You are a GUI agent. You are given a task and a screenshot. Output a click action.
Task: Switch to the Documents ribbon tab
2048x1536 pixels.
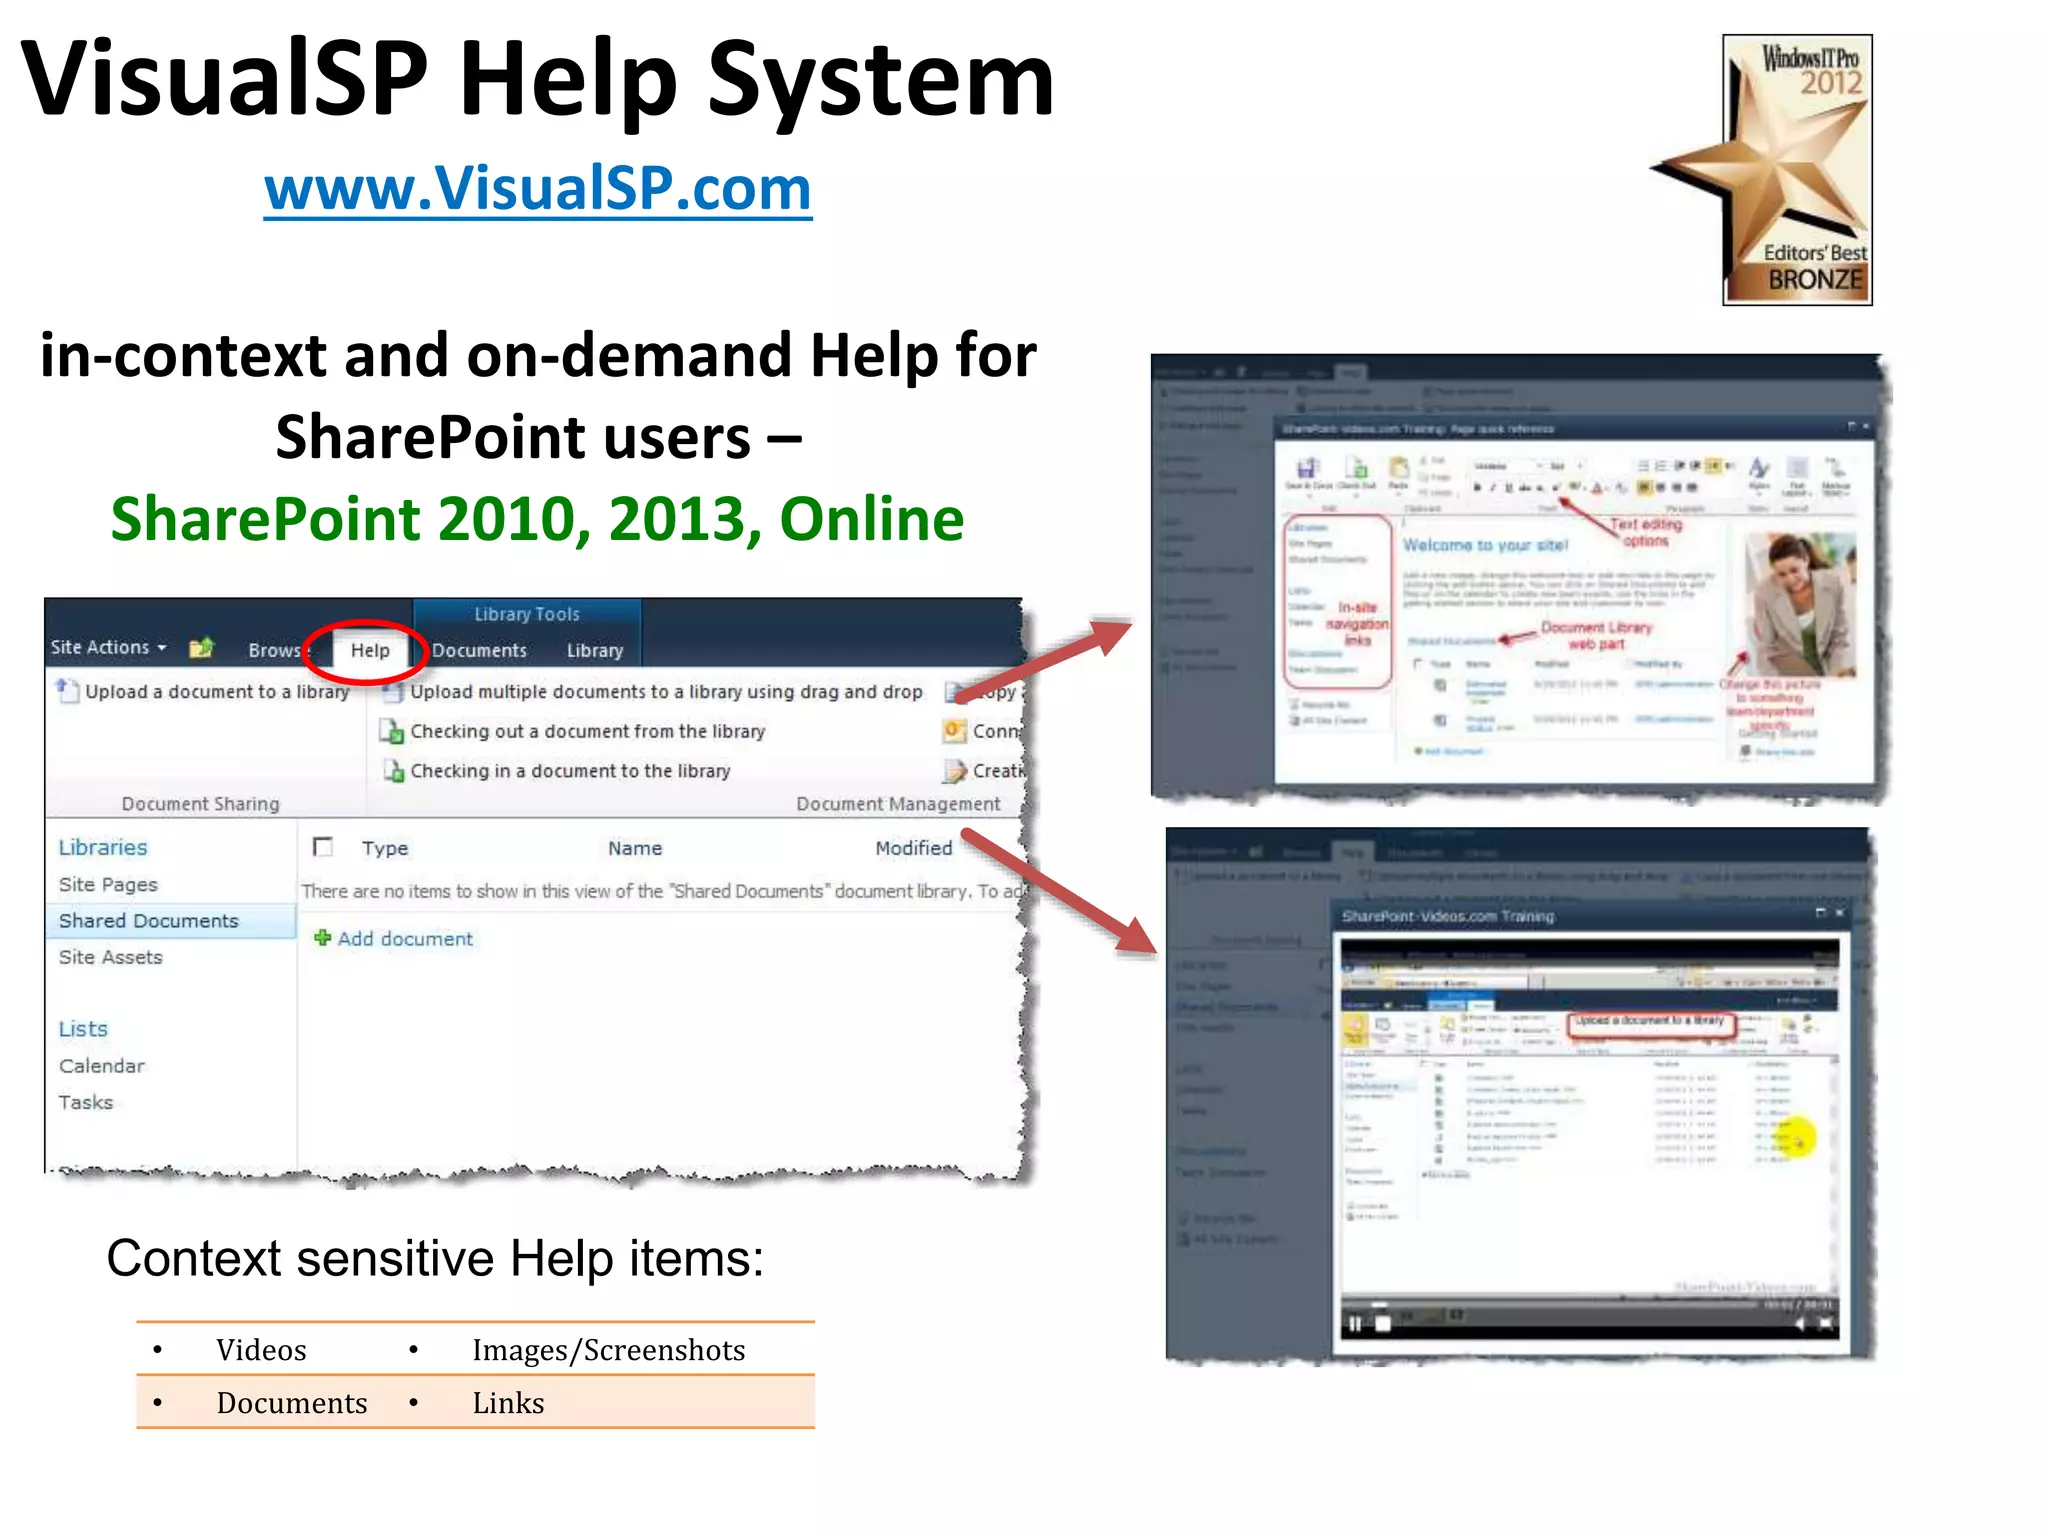tap(479, 650)
